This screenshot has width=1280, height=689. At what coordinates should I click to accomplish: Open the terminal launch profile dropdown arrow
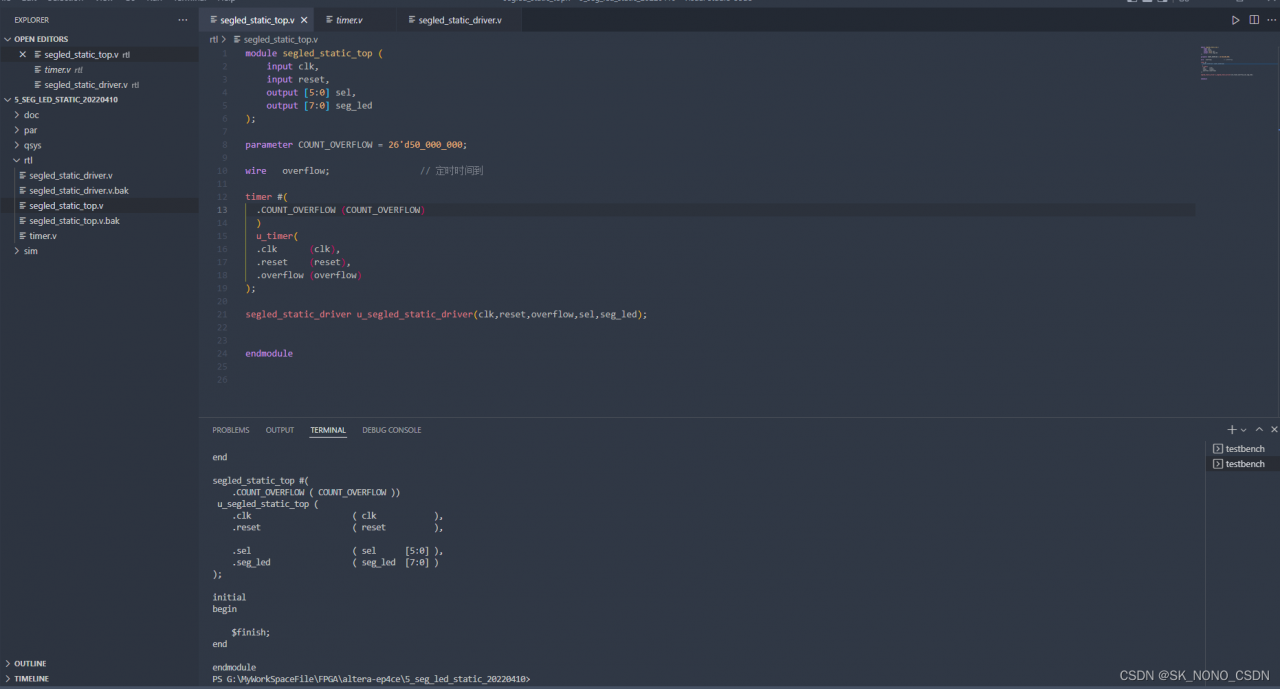(x=1244, y=430)
